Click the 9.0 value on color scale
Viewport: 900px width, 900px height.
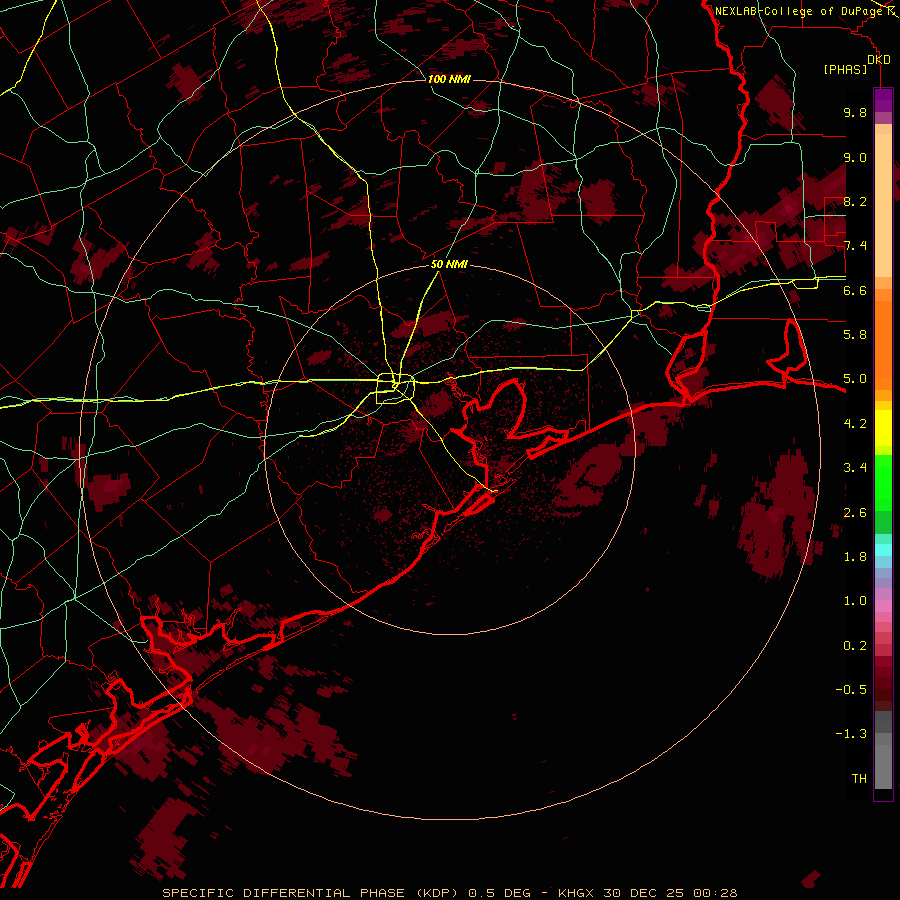click(x=855, y=157)
